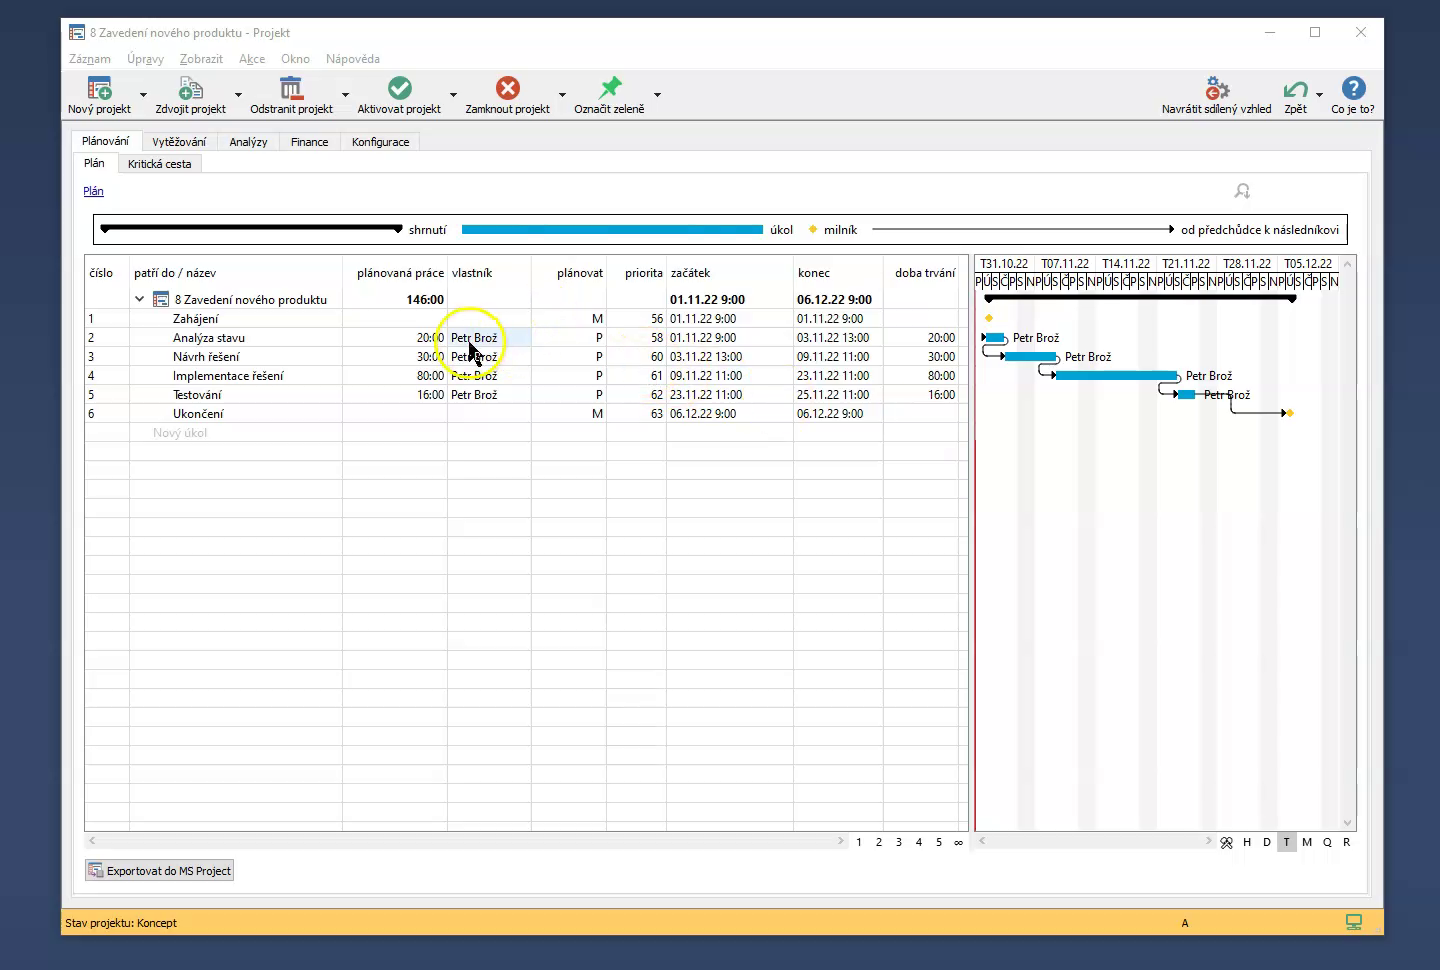Click the search icon above the legend

[1242, 191]
